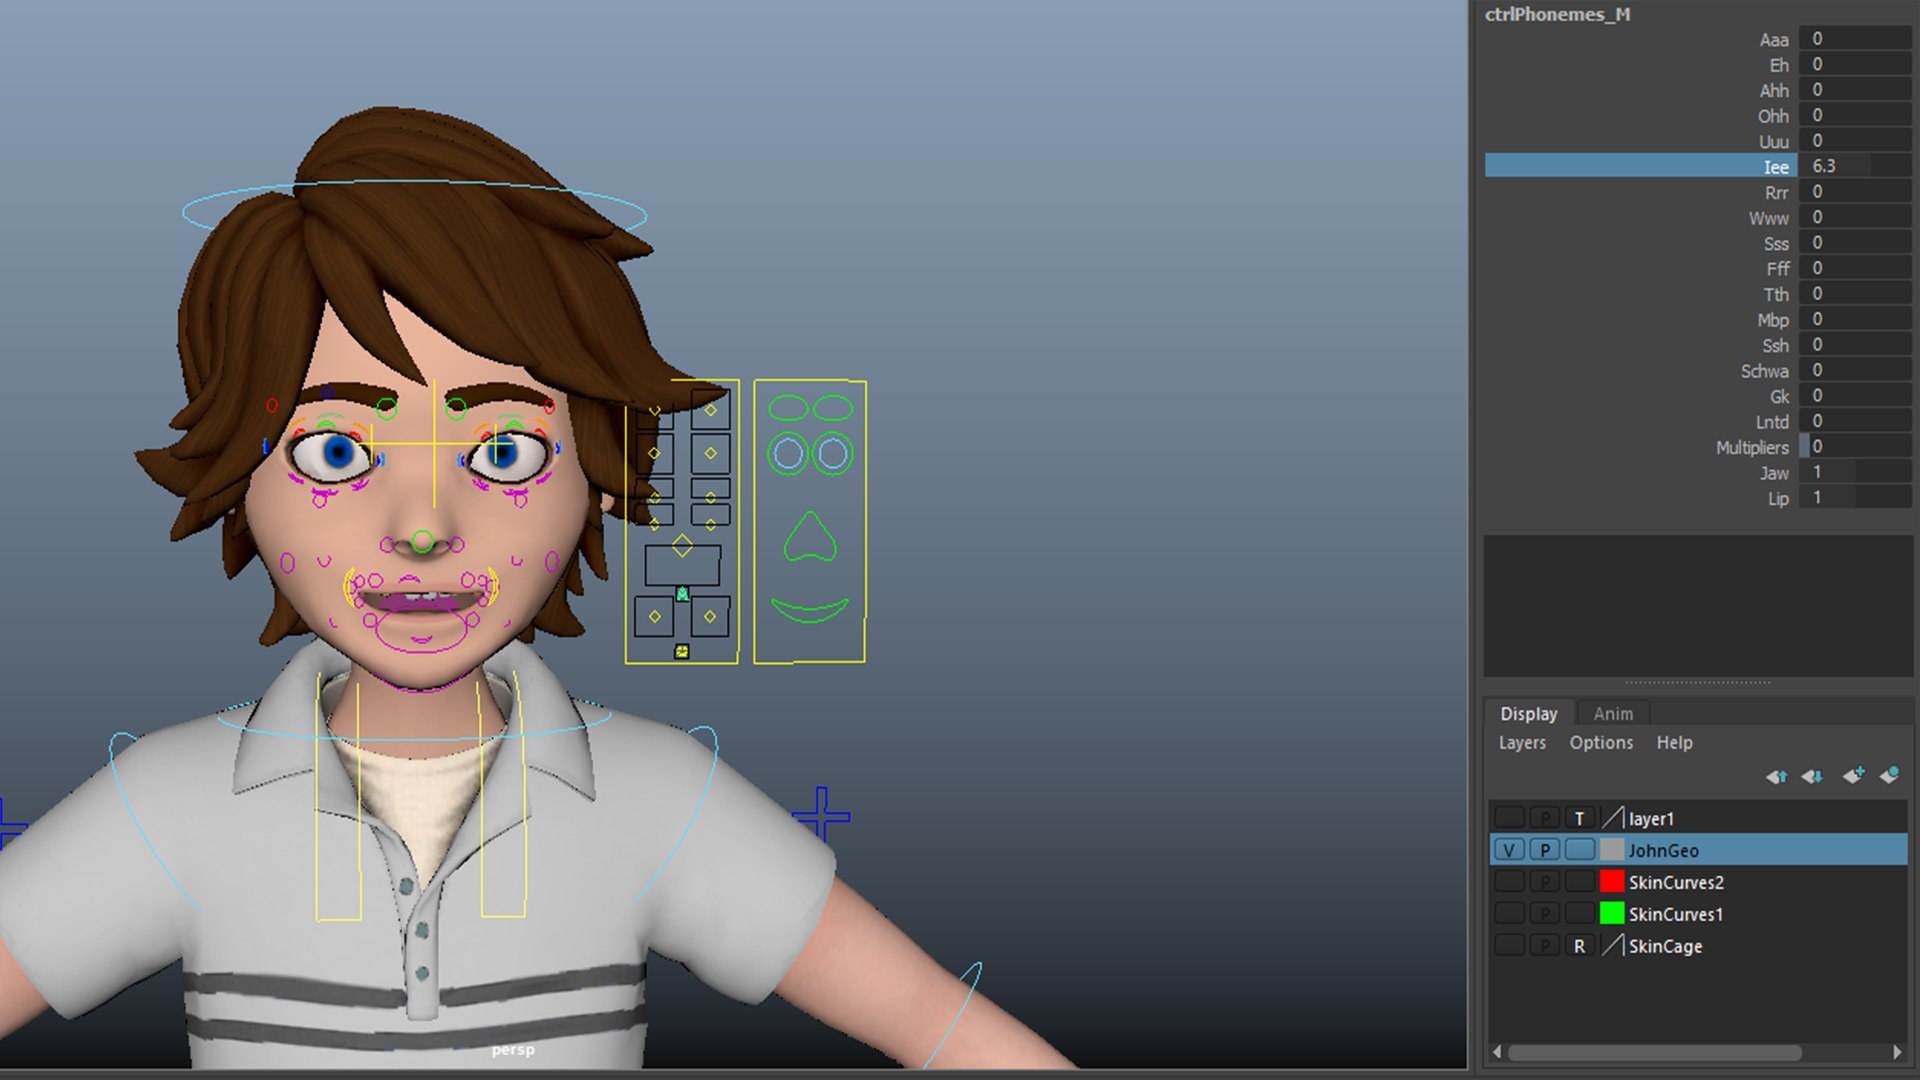This screenshot has width=1920, height=1080.
Task: Select the Schwa attribute label
Action: coord(1765,371)
